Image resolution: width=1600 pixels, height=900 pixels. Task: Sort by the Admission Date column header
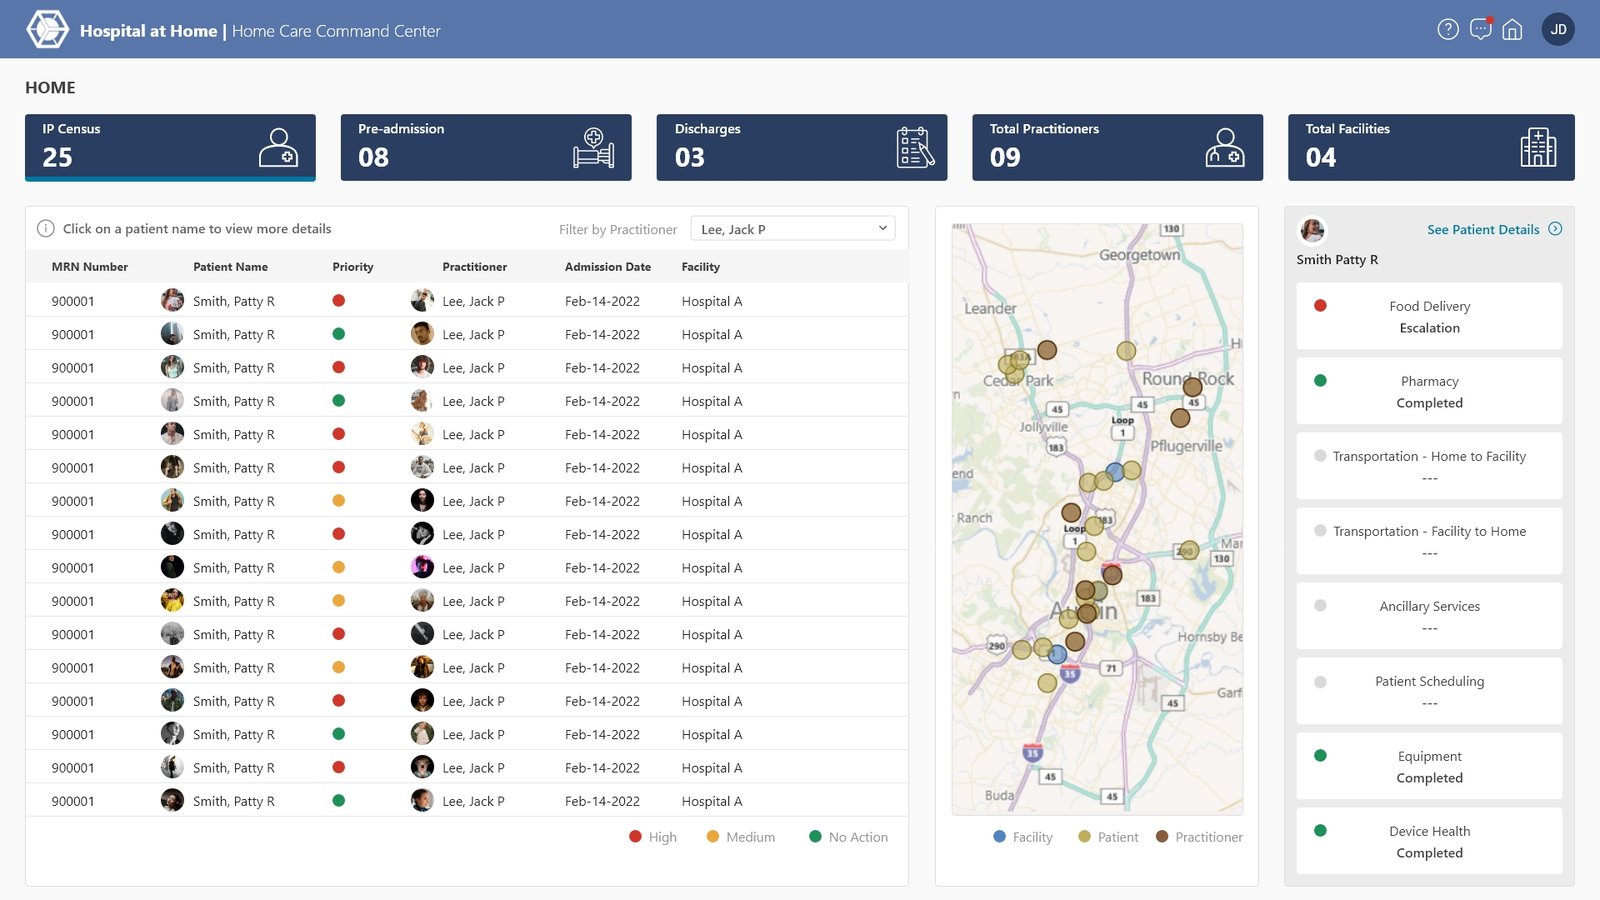607,267
